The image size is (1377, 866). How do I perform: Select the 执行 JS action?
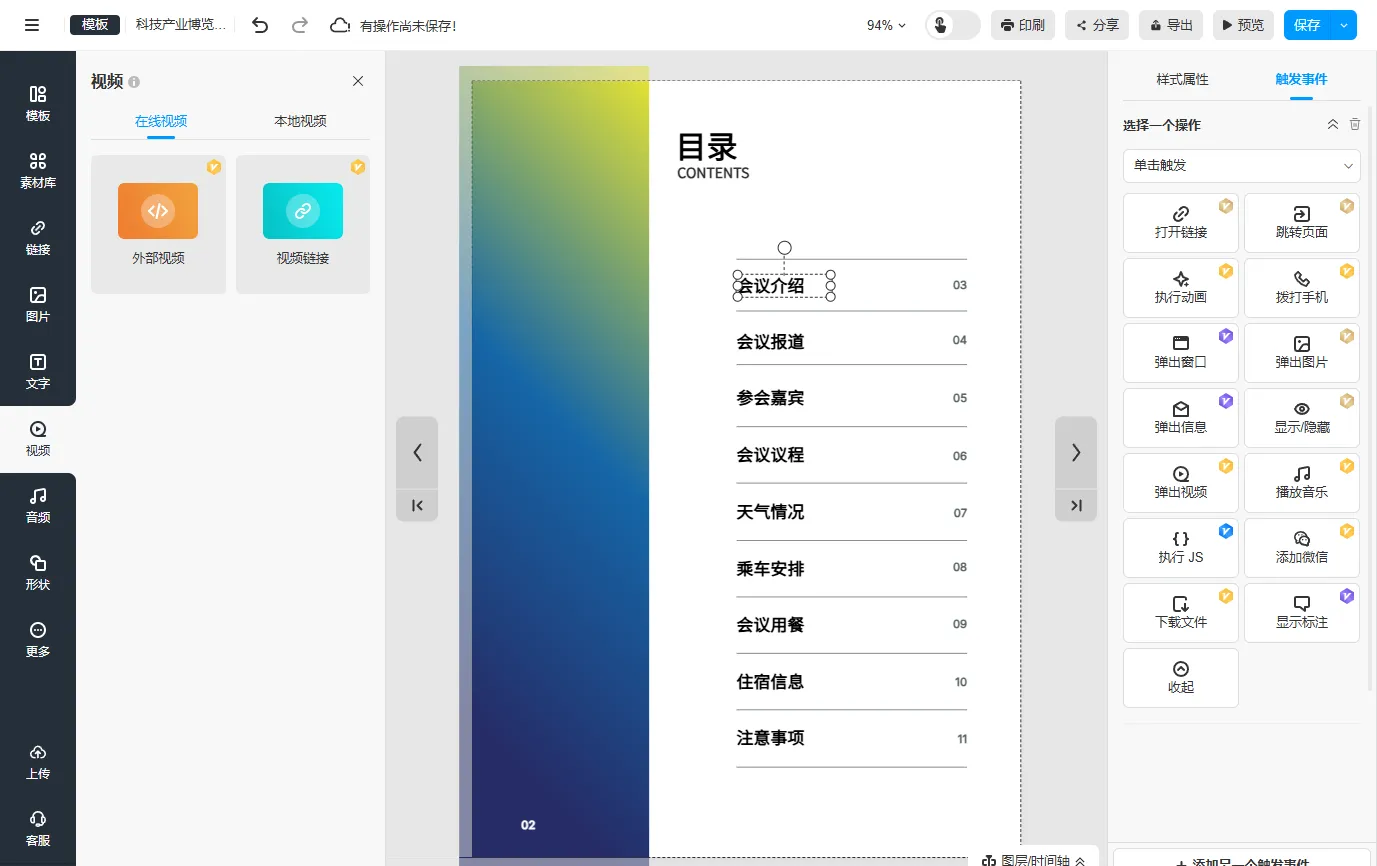pos(1181,547)
